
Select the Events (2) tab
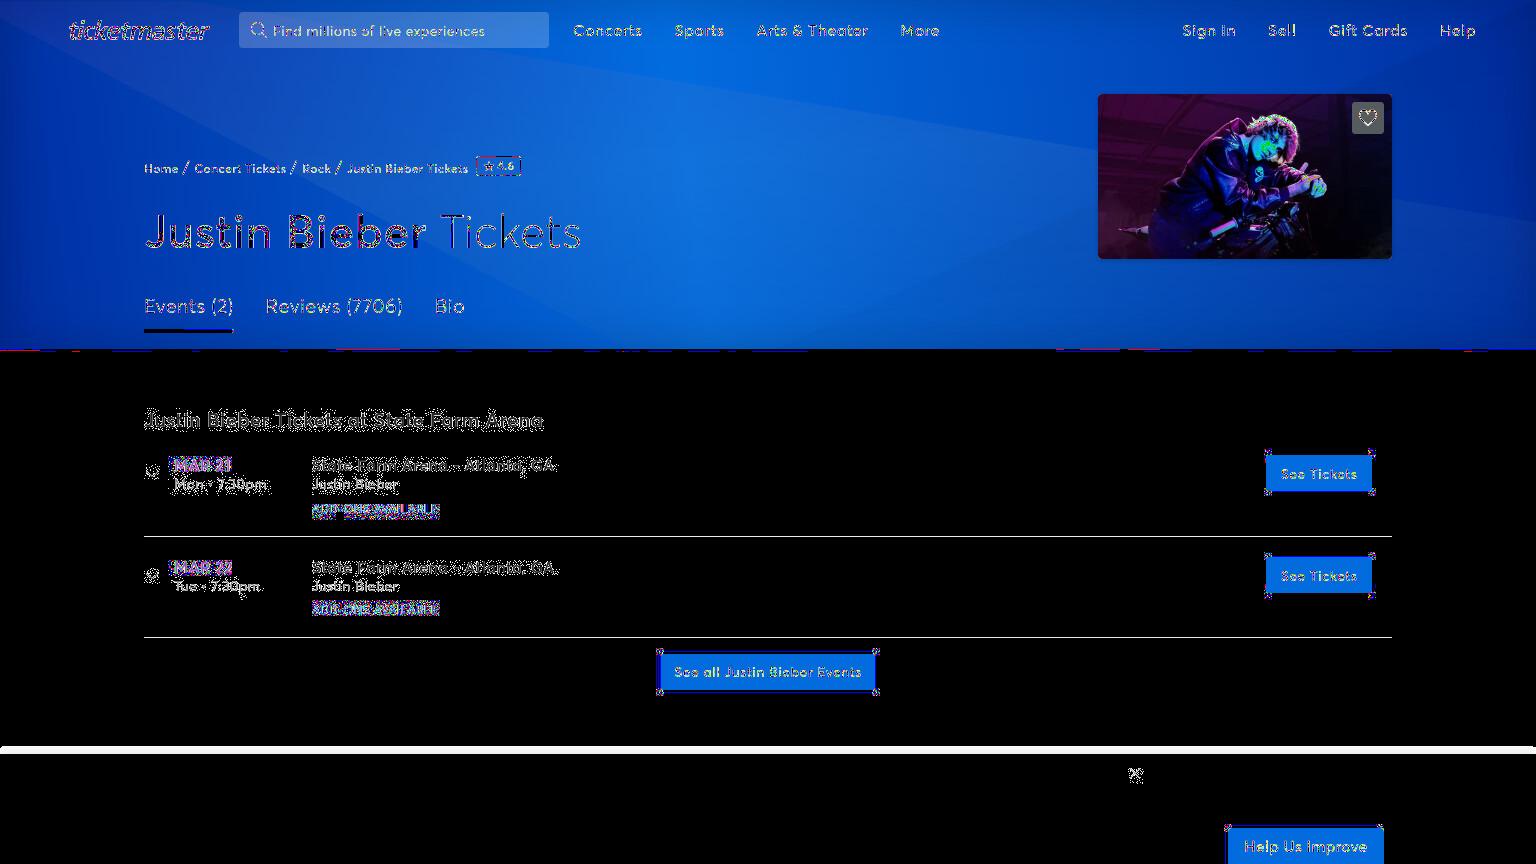189,307
